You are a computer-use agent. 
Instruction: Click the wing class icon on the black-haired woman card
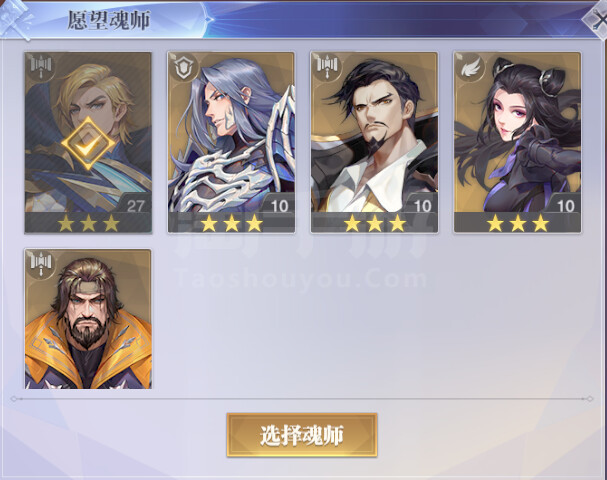pos(470,67)
